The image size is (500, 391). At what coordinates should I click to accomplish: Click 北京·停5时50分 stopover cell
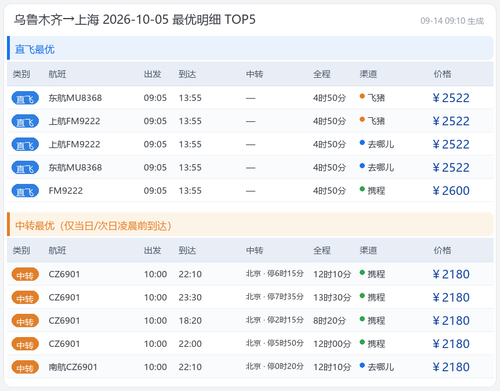pos(275,343)
